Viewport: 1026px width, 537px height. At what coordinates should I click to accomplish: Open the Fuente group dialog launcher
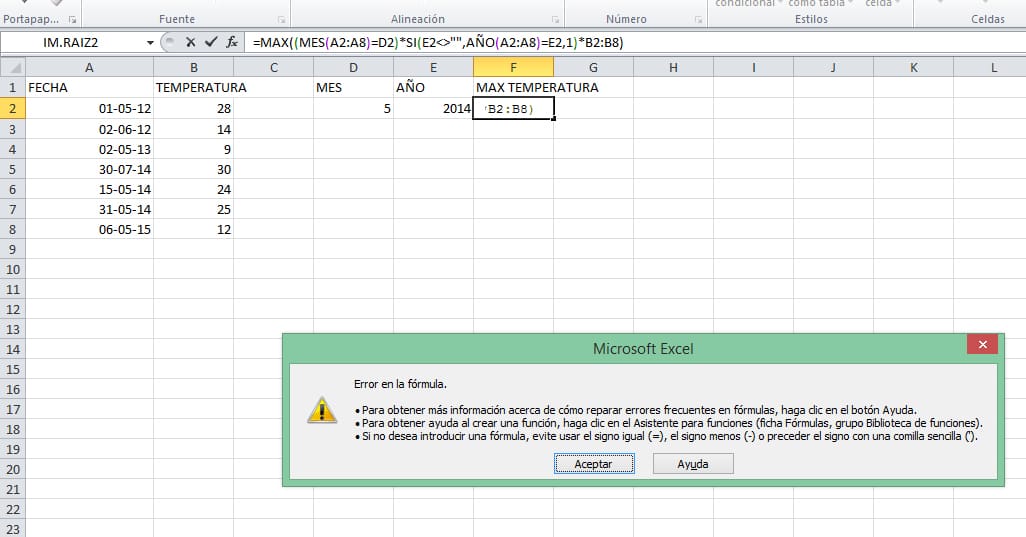point(281,20)
